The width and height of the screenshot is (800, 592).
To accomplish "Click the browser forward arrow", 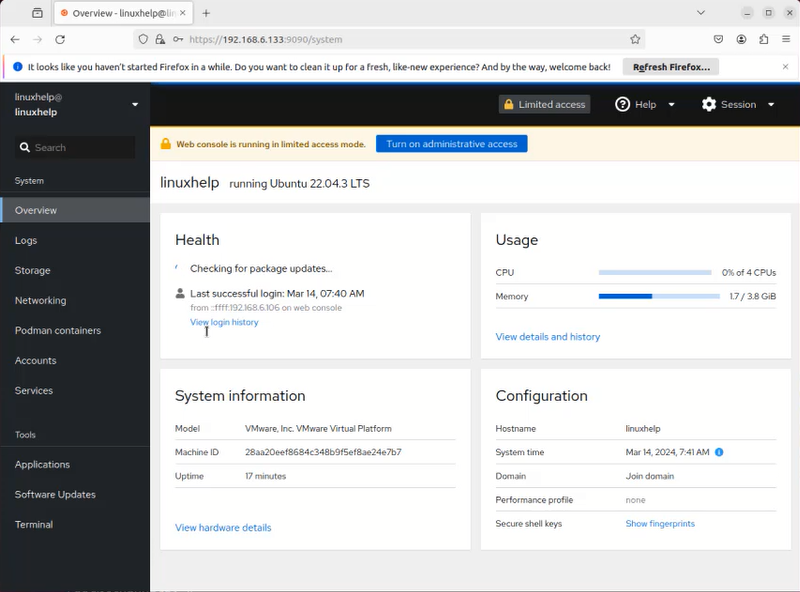I will point(37,39).
